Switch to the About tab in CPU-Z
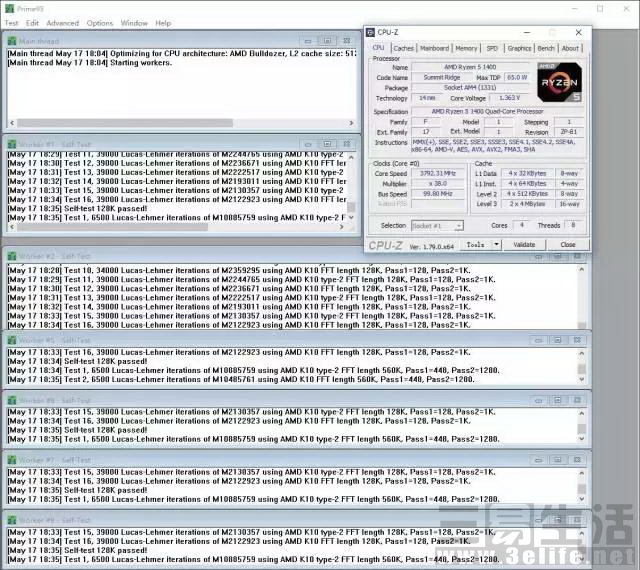Viewport: 640px width, 570px height. (x=570, y=48)
